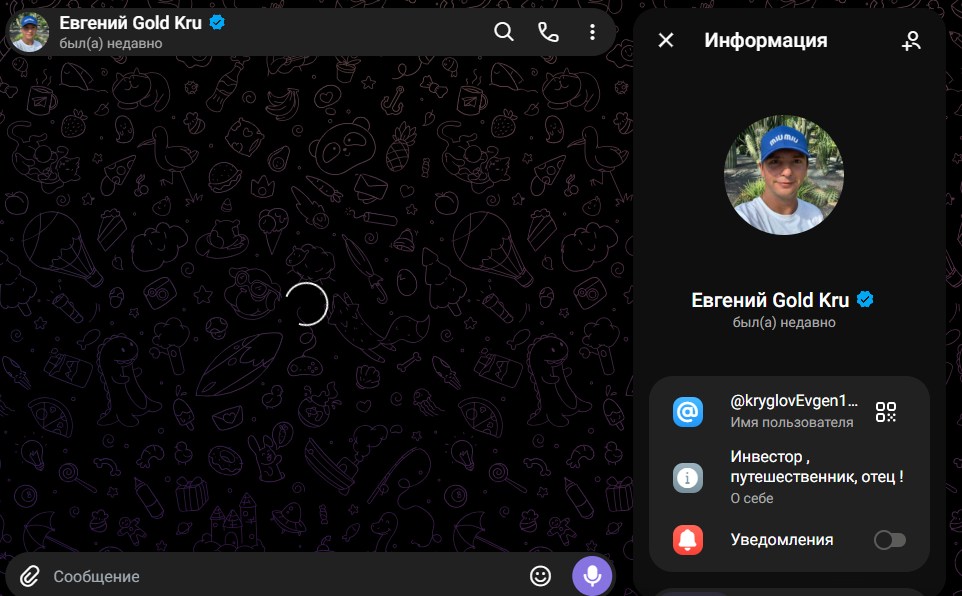Click the verified badge under the profile photo

[x=865, y=300]
